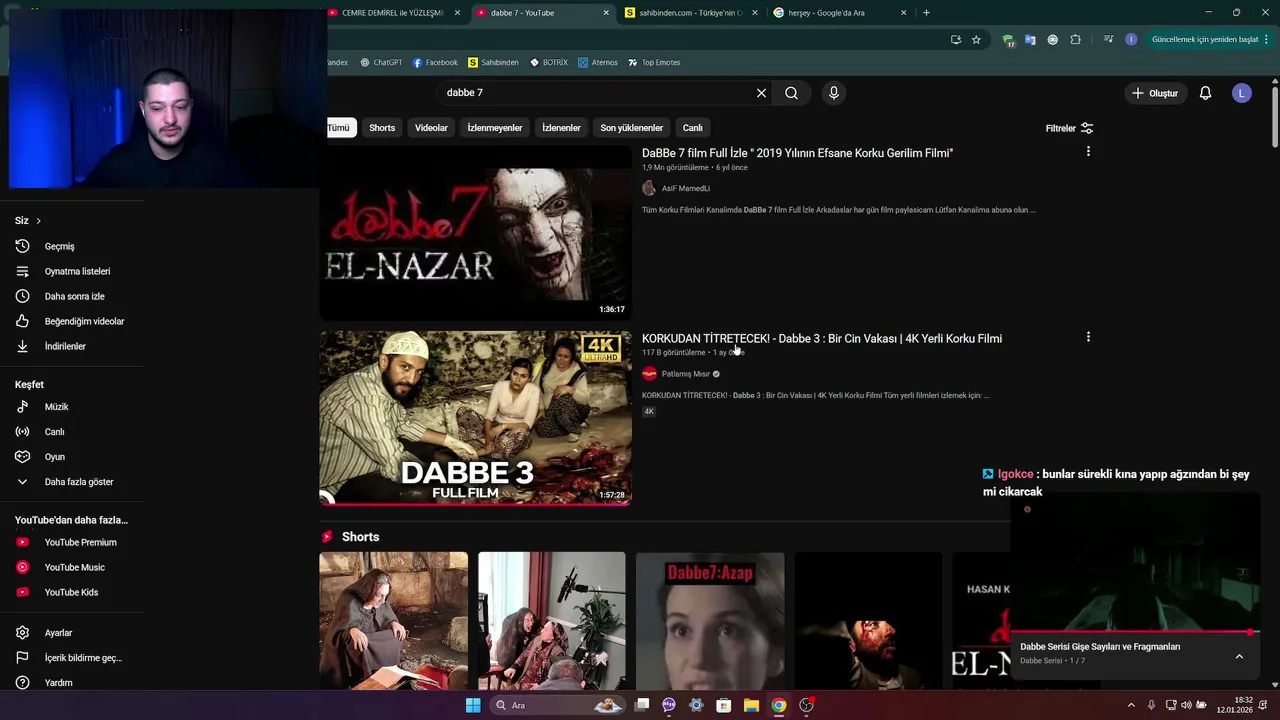Select the Shorts filter chip
The image size is (1280, 720).
point(382,128)
